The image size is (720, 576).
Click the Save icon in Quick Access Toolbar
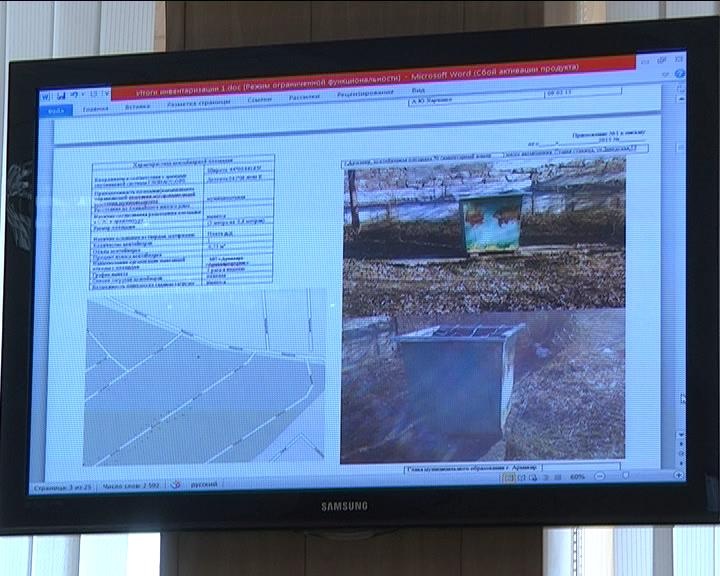pyautogui.click(x=62, y=96)
